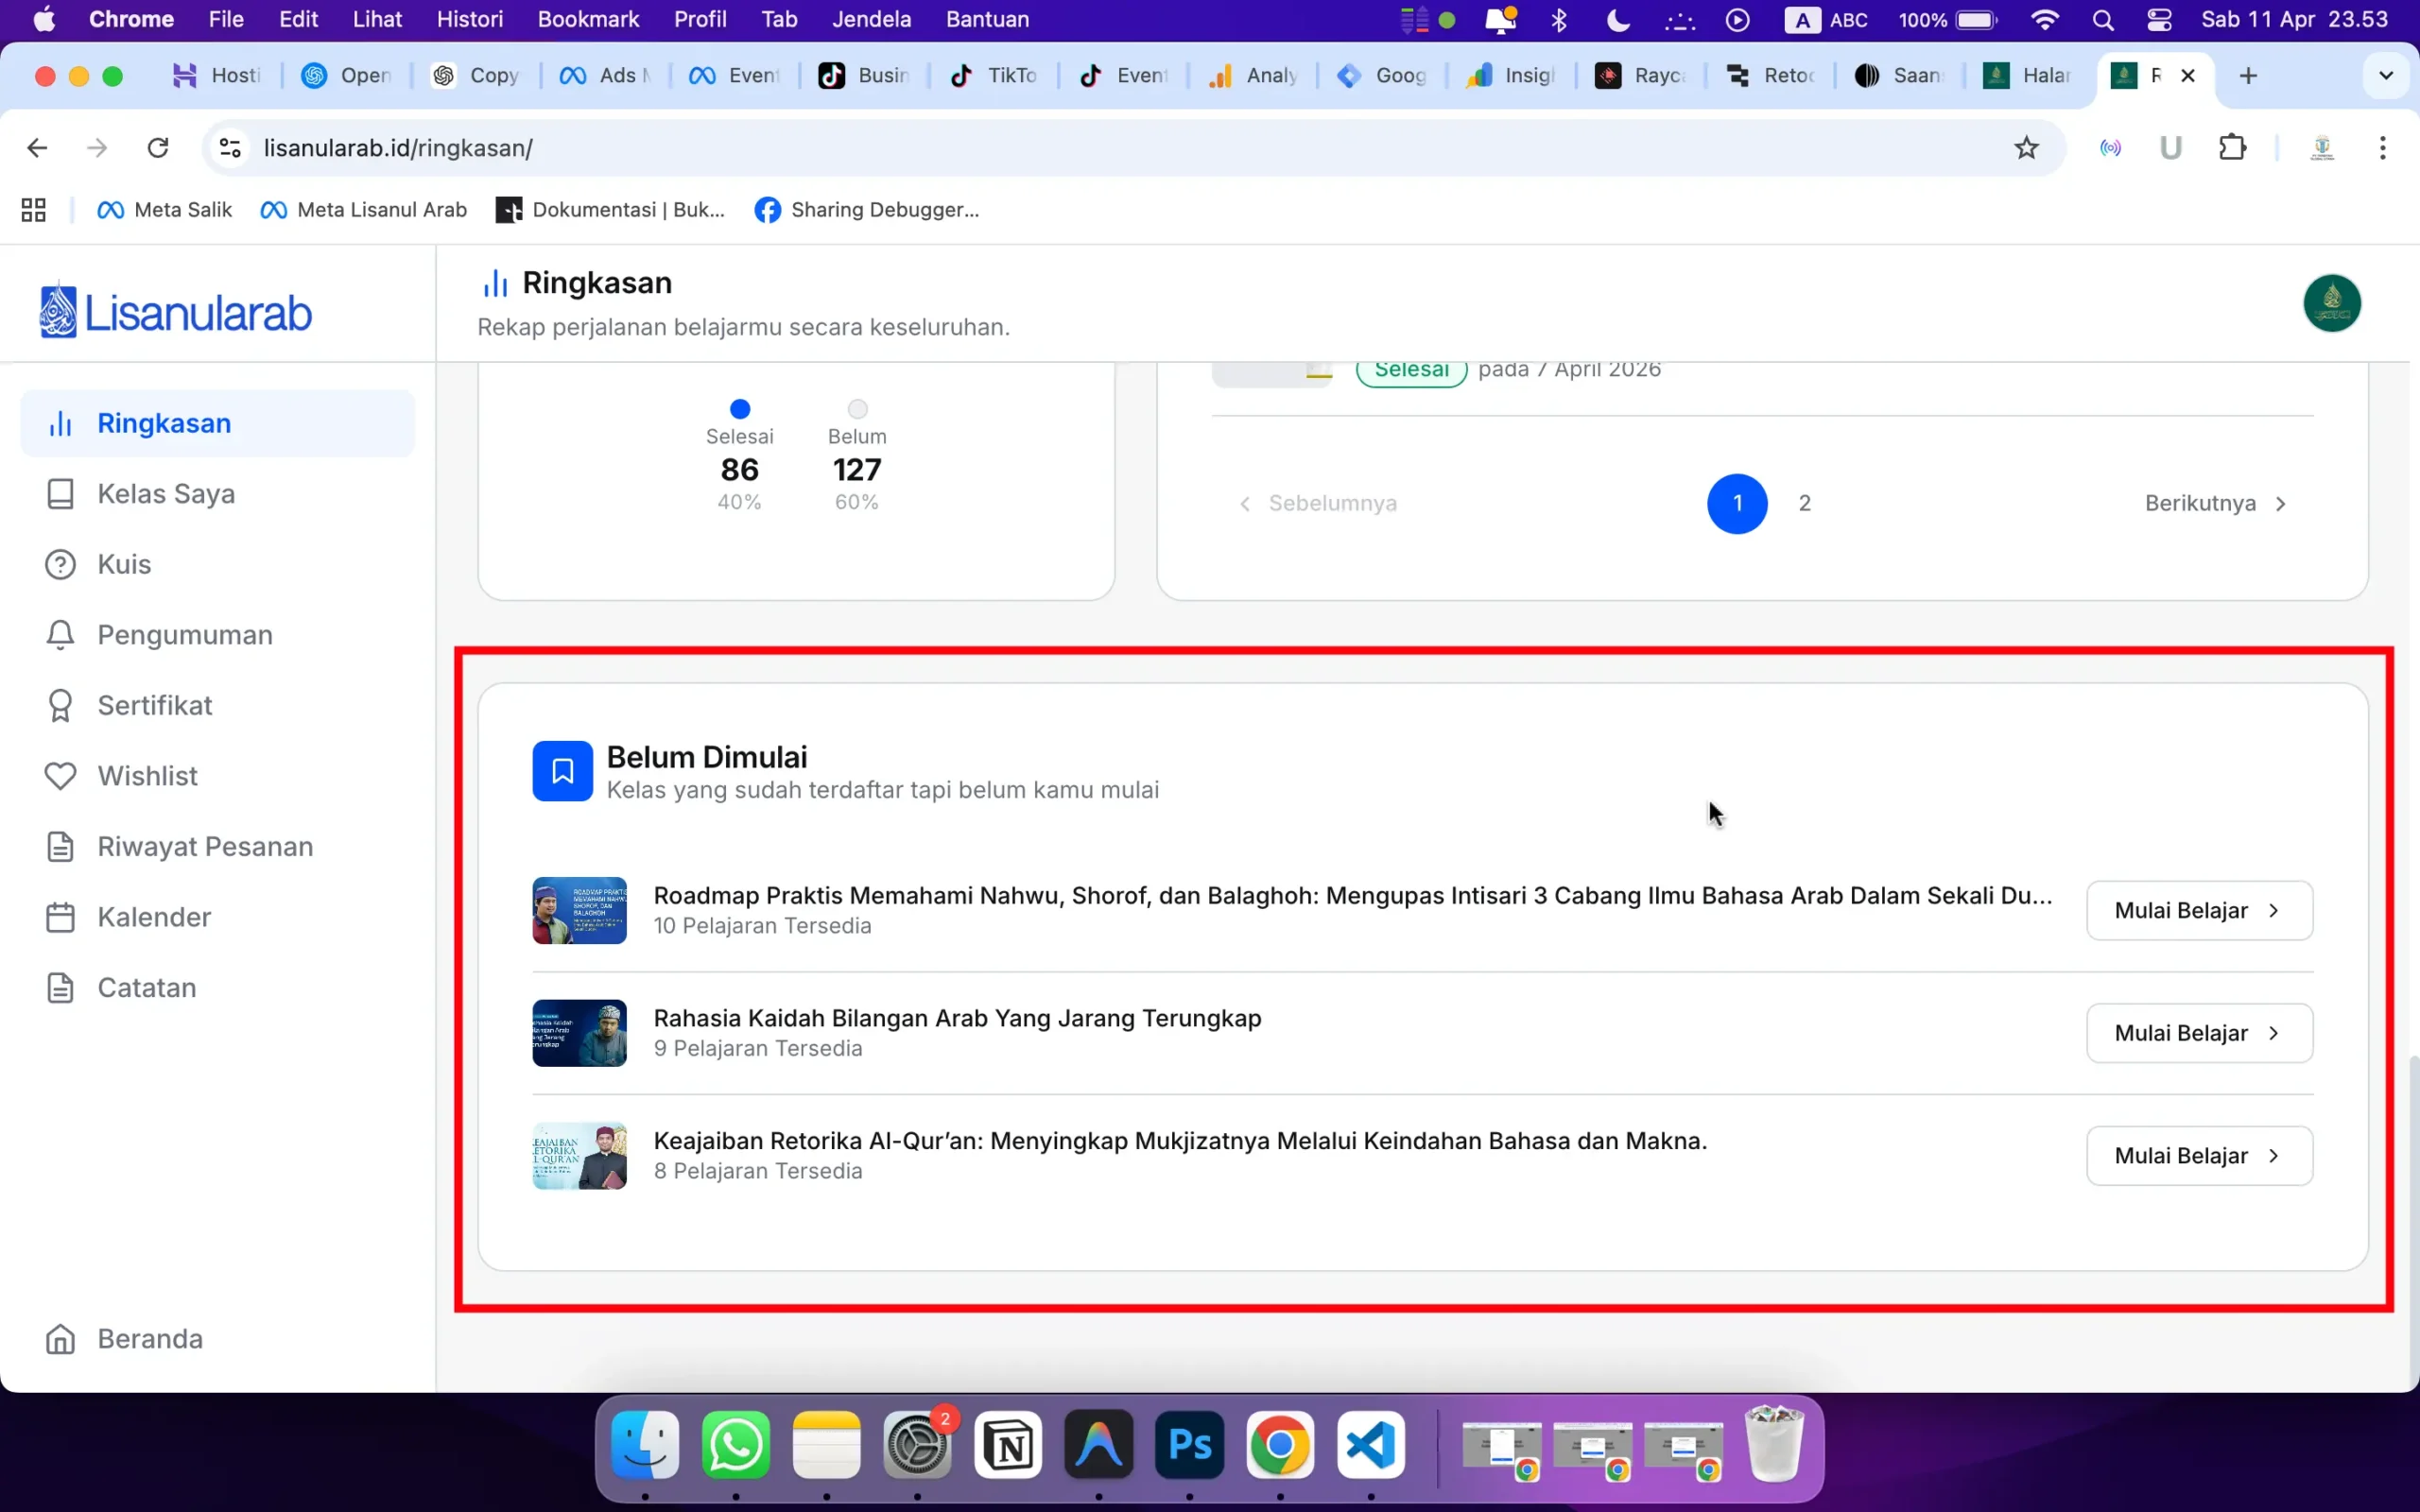Viewport: 2420px width, 1512px height.
Task: Click the Sebelumnya navigation link
Action: tap(1331, 503)
